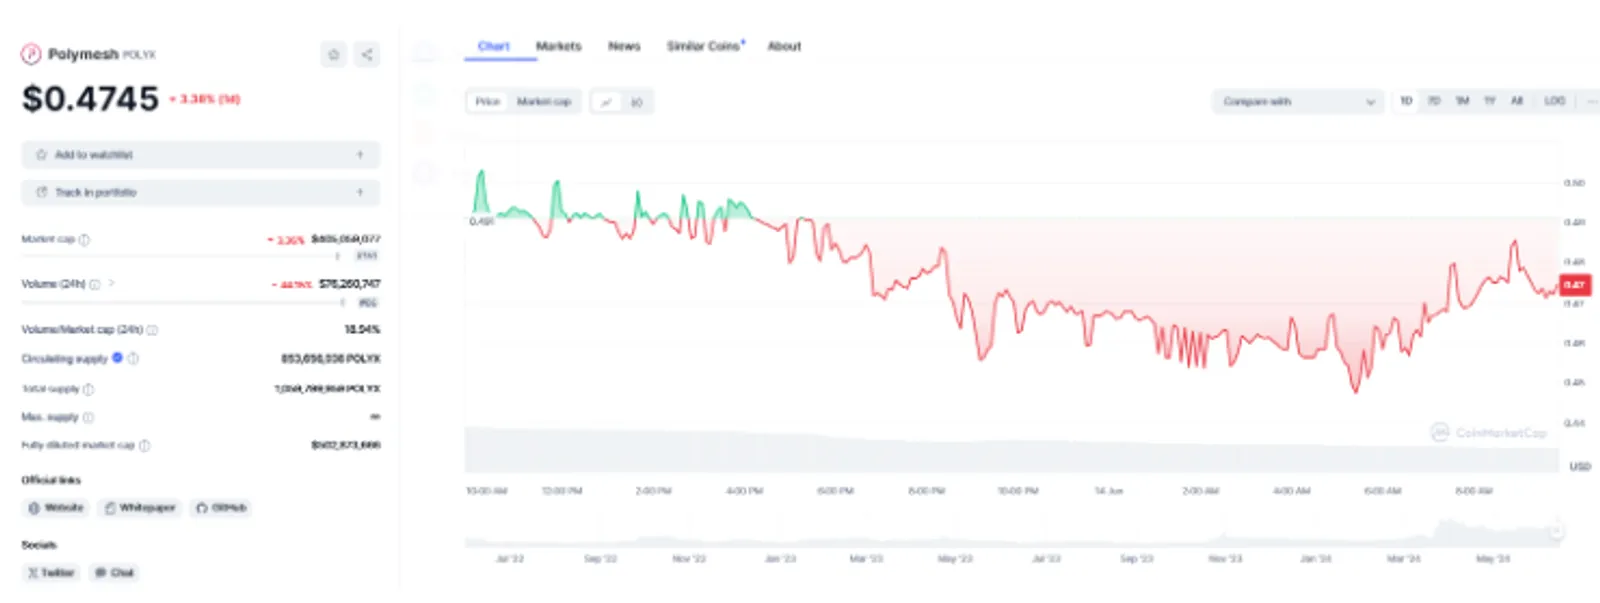Select the 7D time range
1600x603 pixels.
[1434, 101]
